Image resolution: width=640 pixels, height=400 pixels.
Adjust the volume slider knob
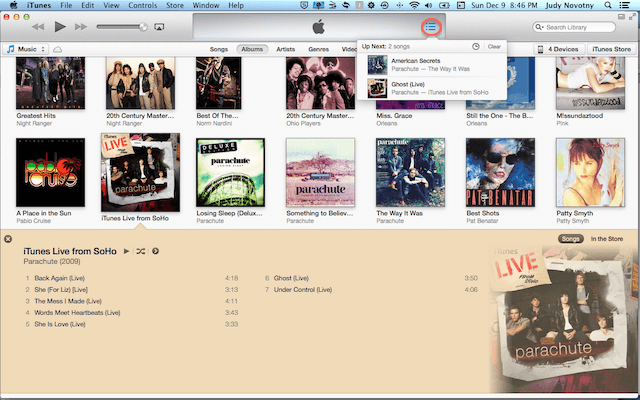tap(143, 27)
